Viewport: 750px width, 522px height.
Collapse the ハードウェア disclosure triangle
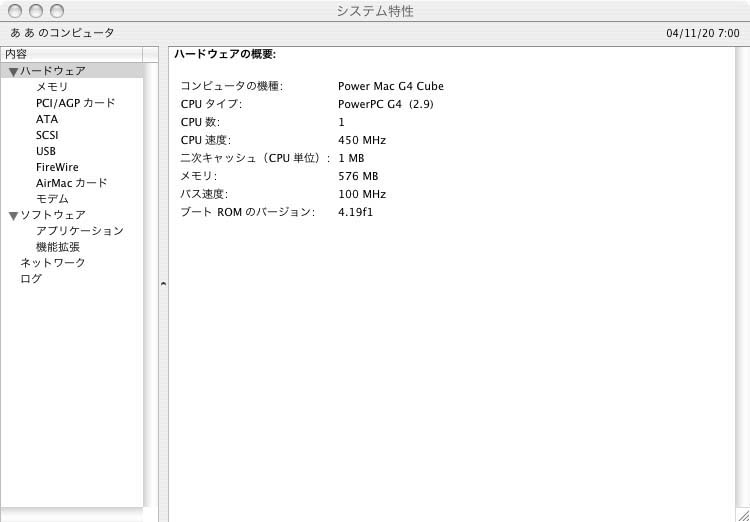13,72
